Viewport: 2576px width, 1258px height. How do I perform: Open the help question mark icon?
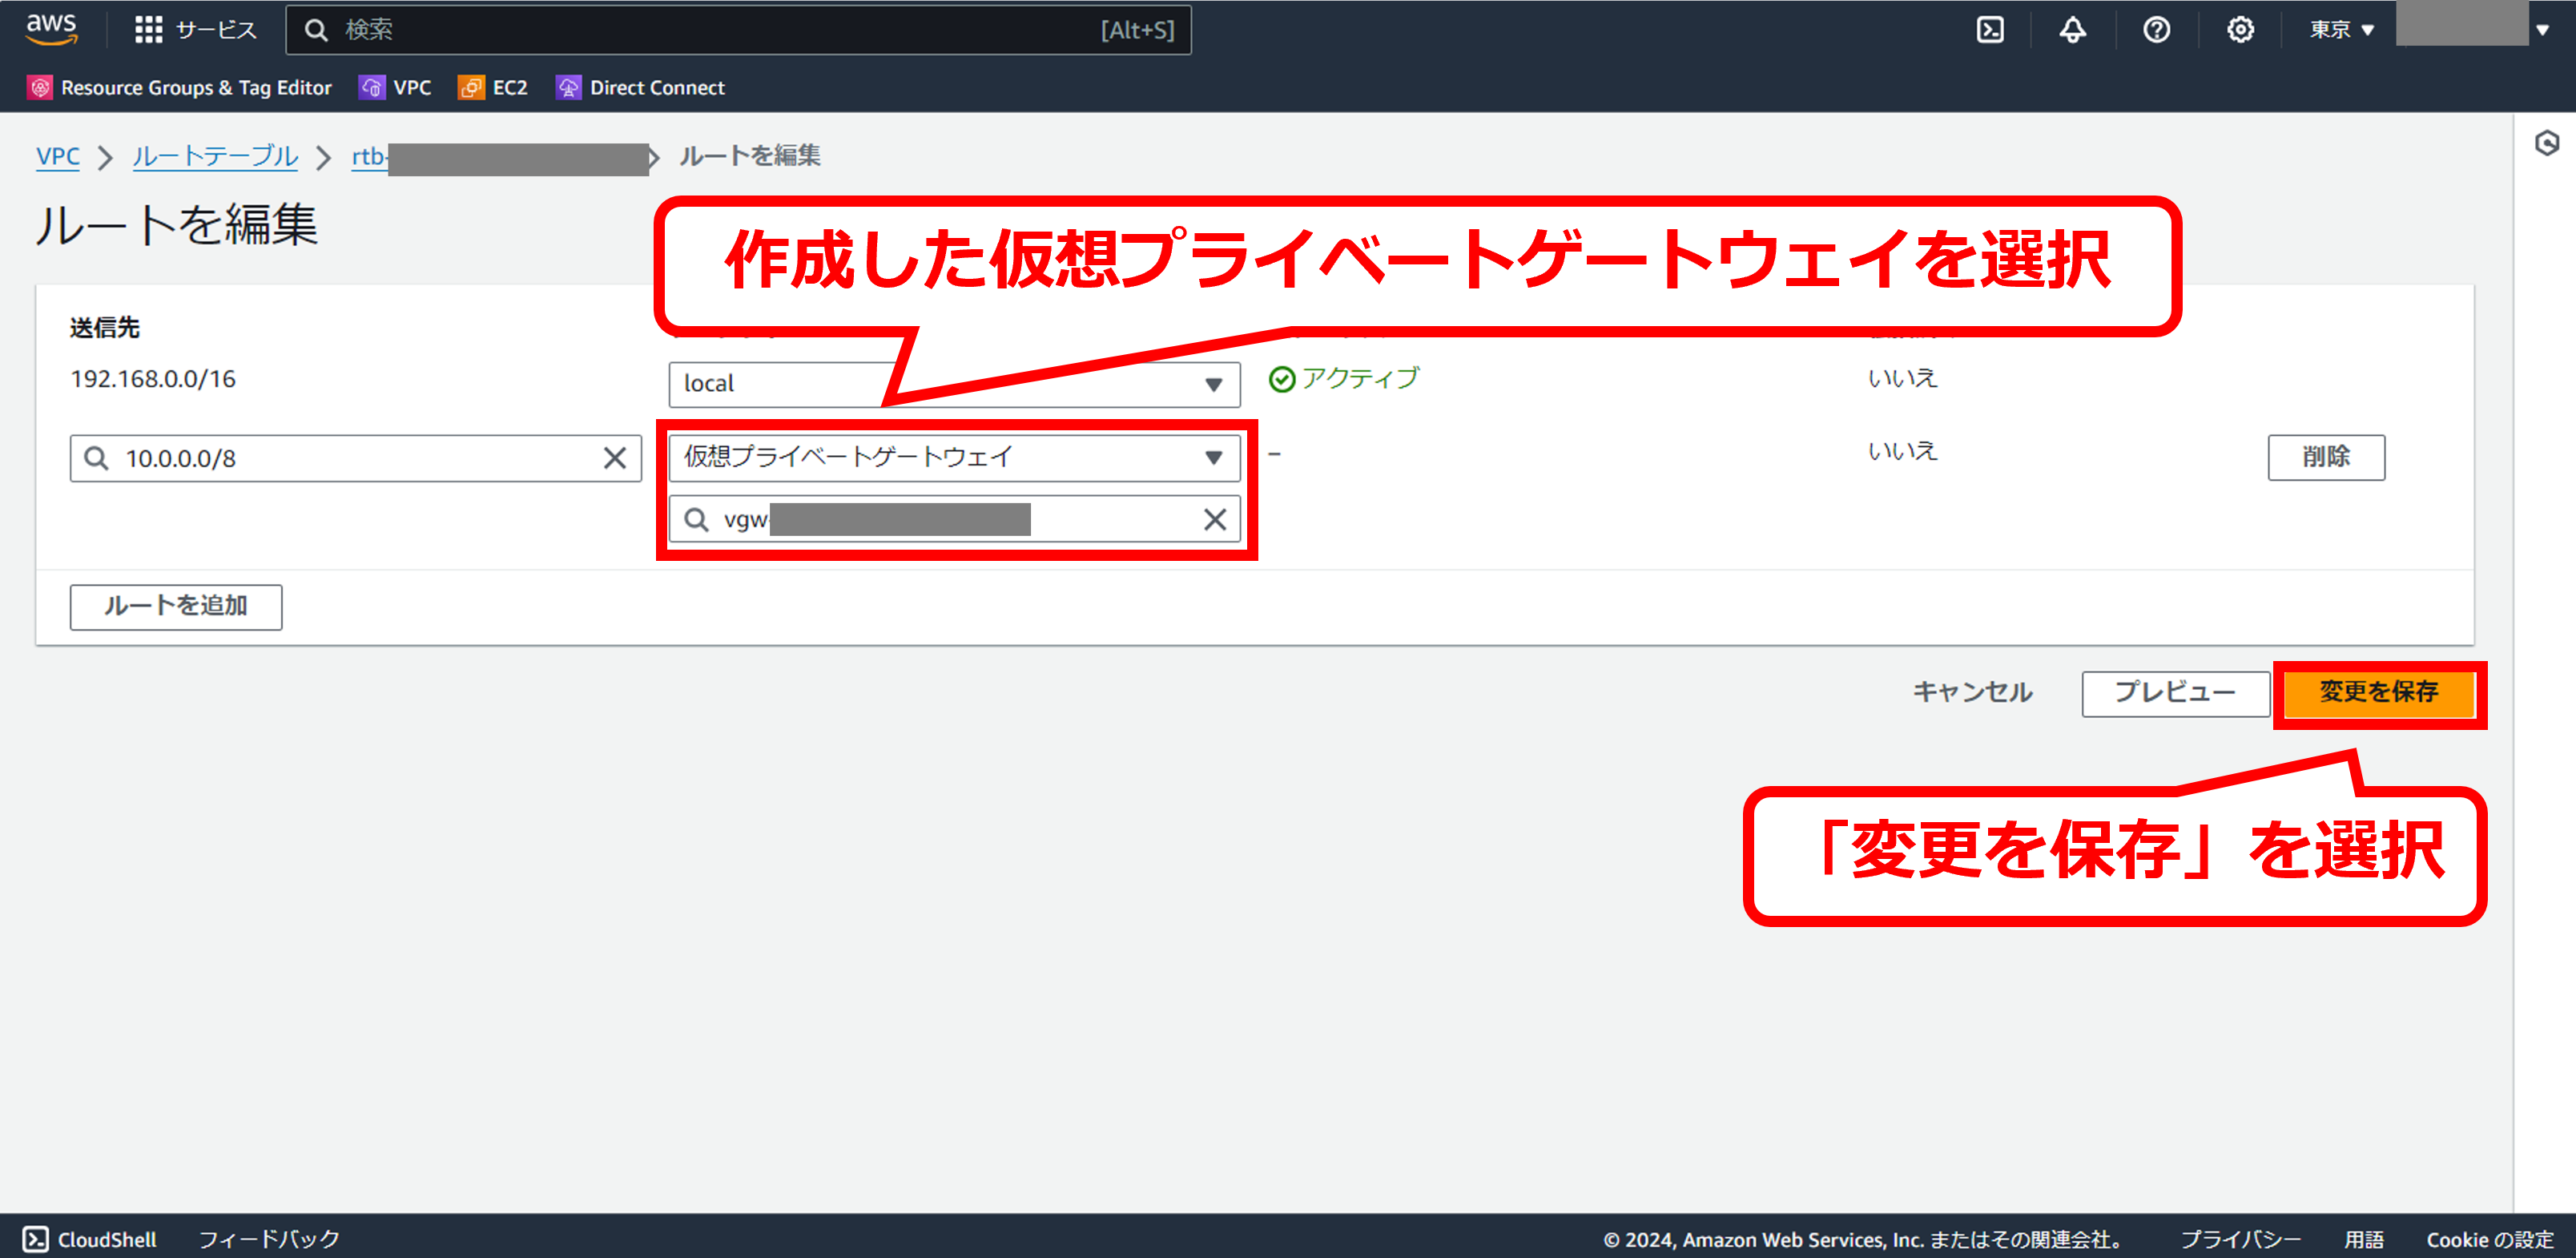click(2156, 30)
